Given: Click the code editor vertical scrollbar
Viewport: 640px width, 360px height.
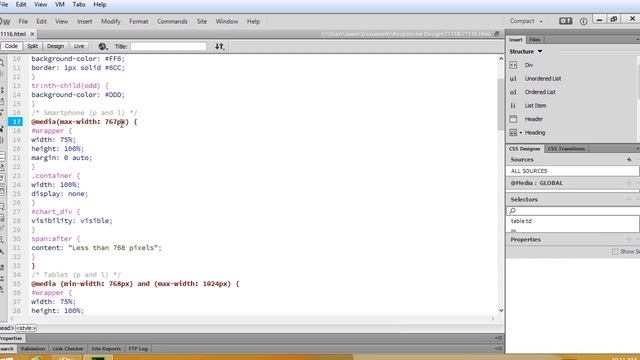Looking at the screenshot, I should [x=501, y=104].
